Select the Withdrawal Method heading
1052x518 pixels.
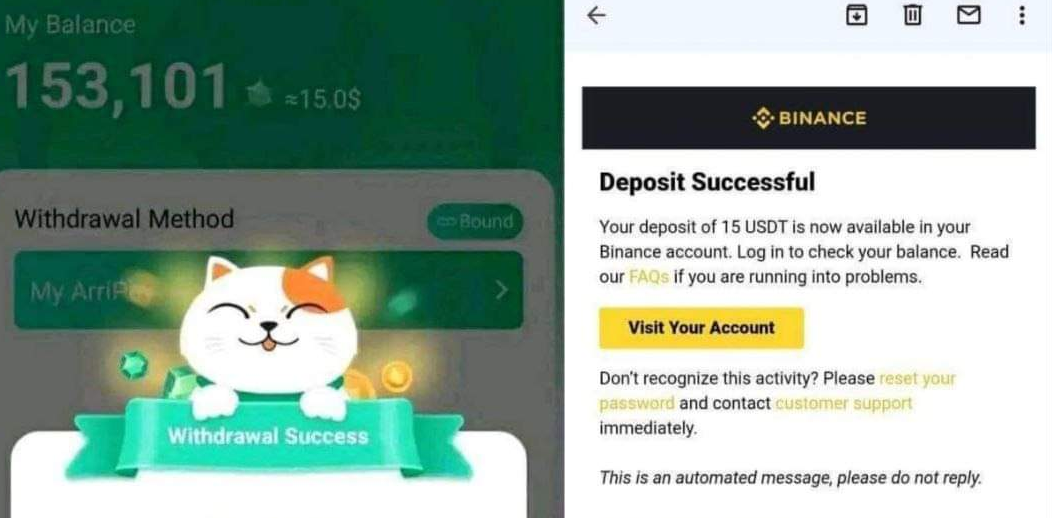coord(124,219)
